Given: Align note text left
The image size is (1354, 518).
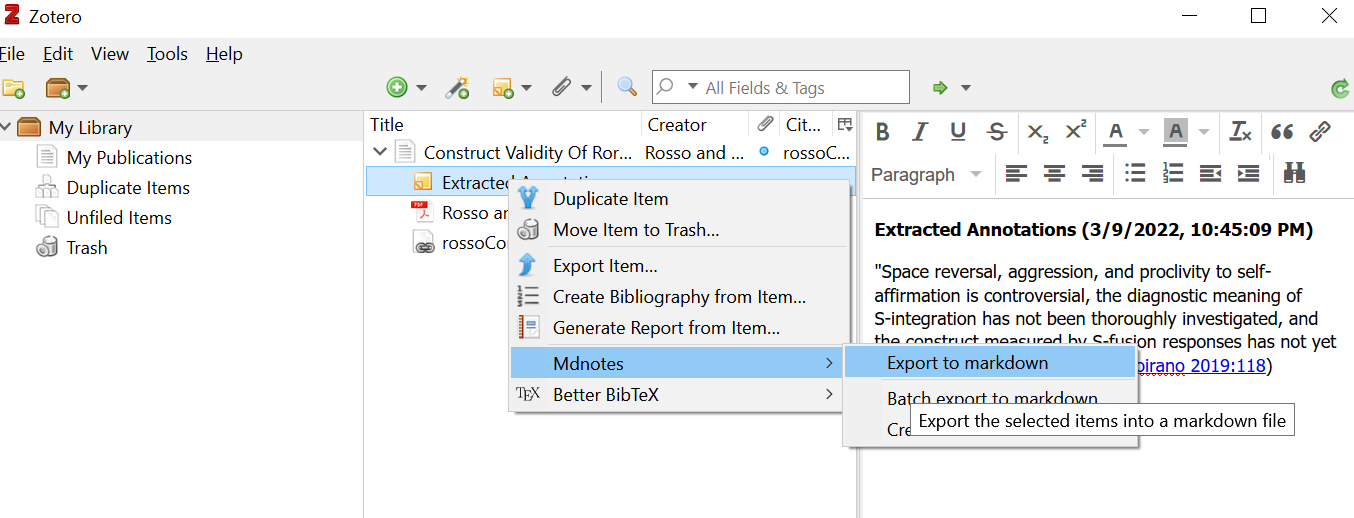Looking at the screenshot, I should pos(1016,174).
